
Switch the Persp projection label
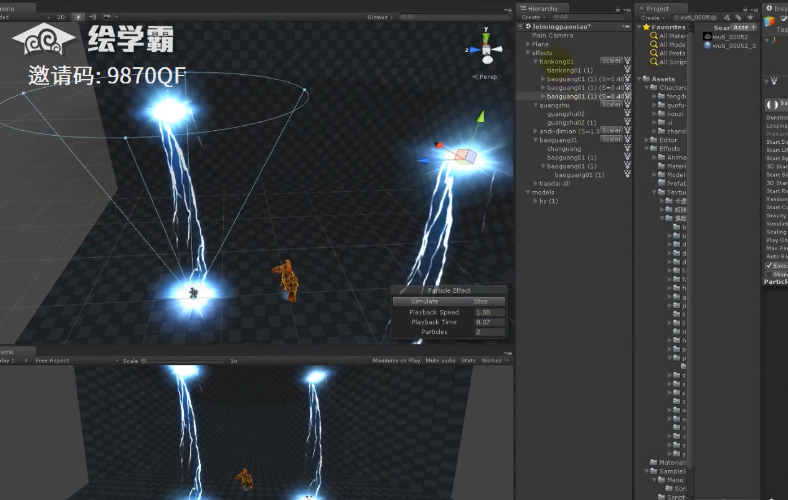click(485, 77)
